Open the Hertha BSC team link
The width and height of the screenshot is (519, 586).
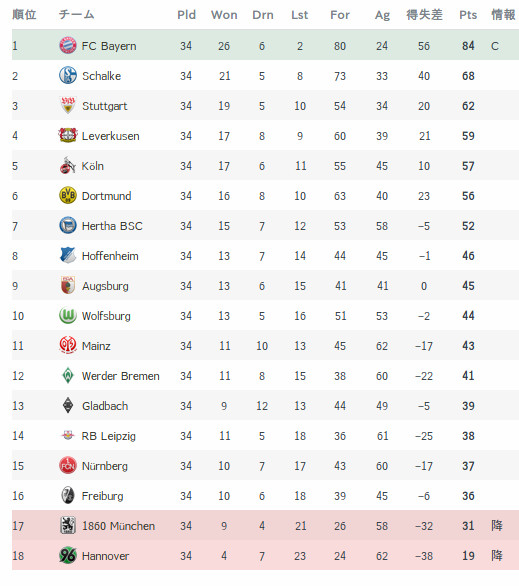coord(112,226)
